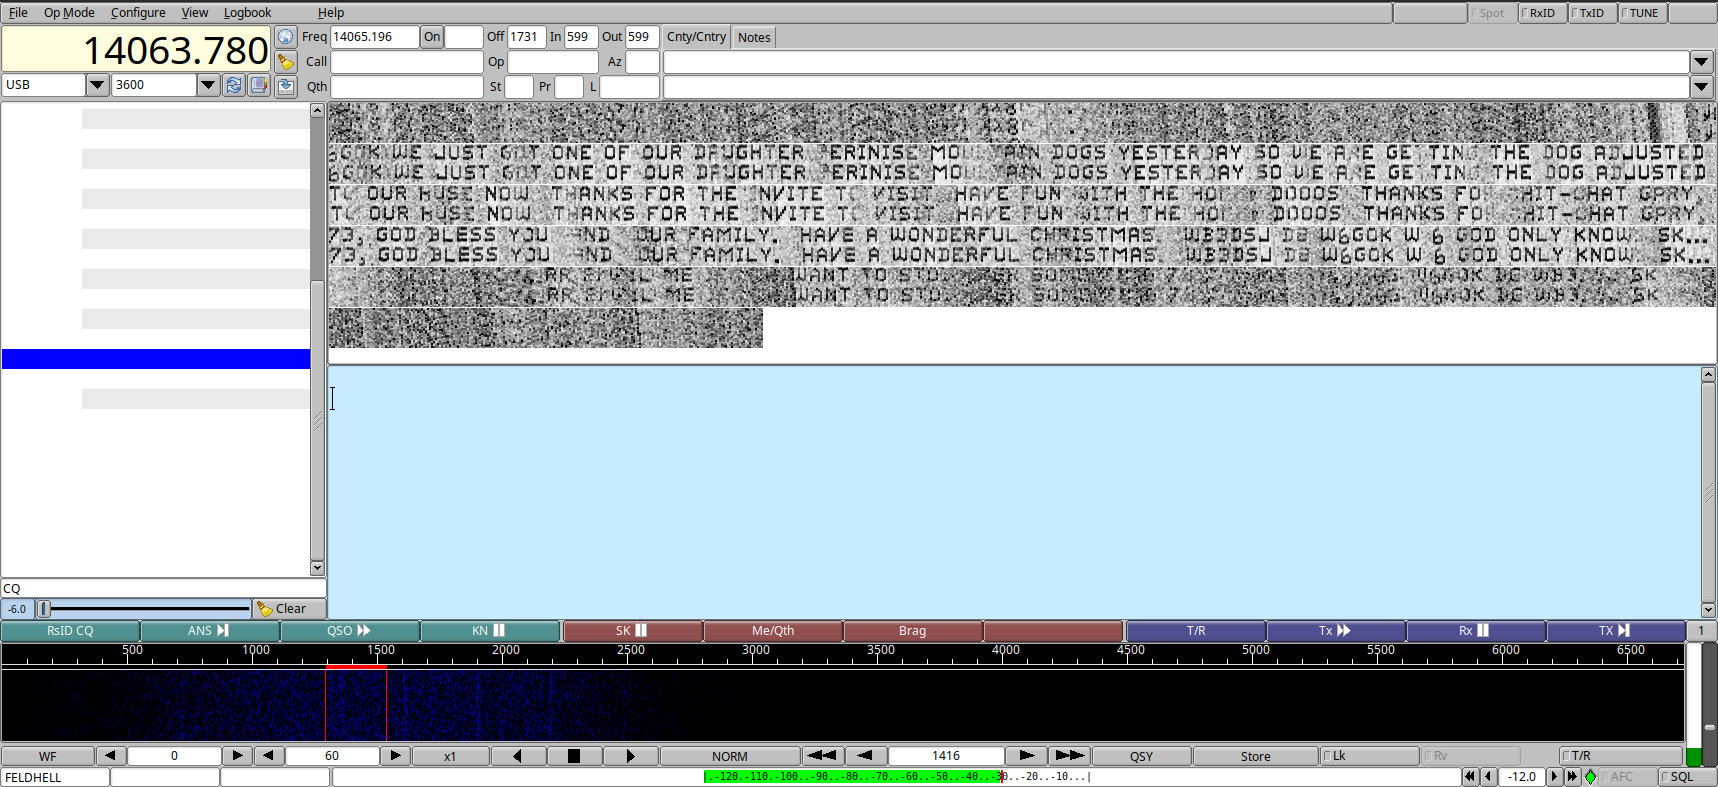
Task: Expand the top-right notes field dropdown arrow
Action: click(x=1701, y=62)
